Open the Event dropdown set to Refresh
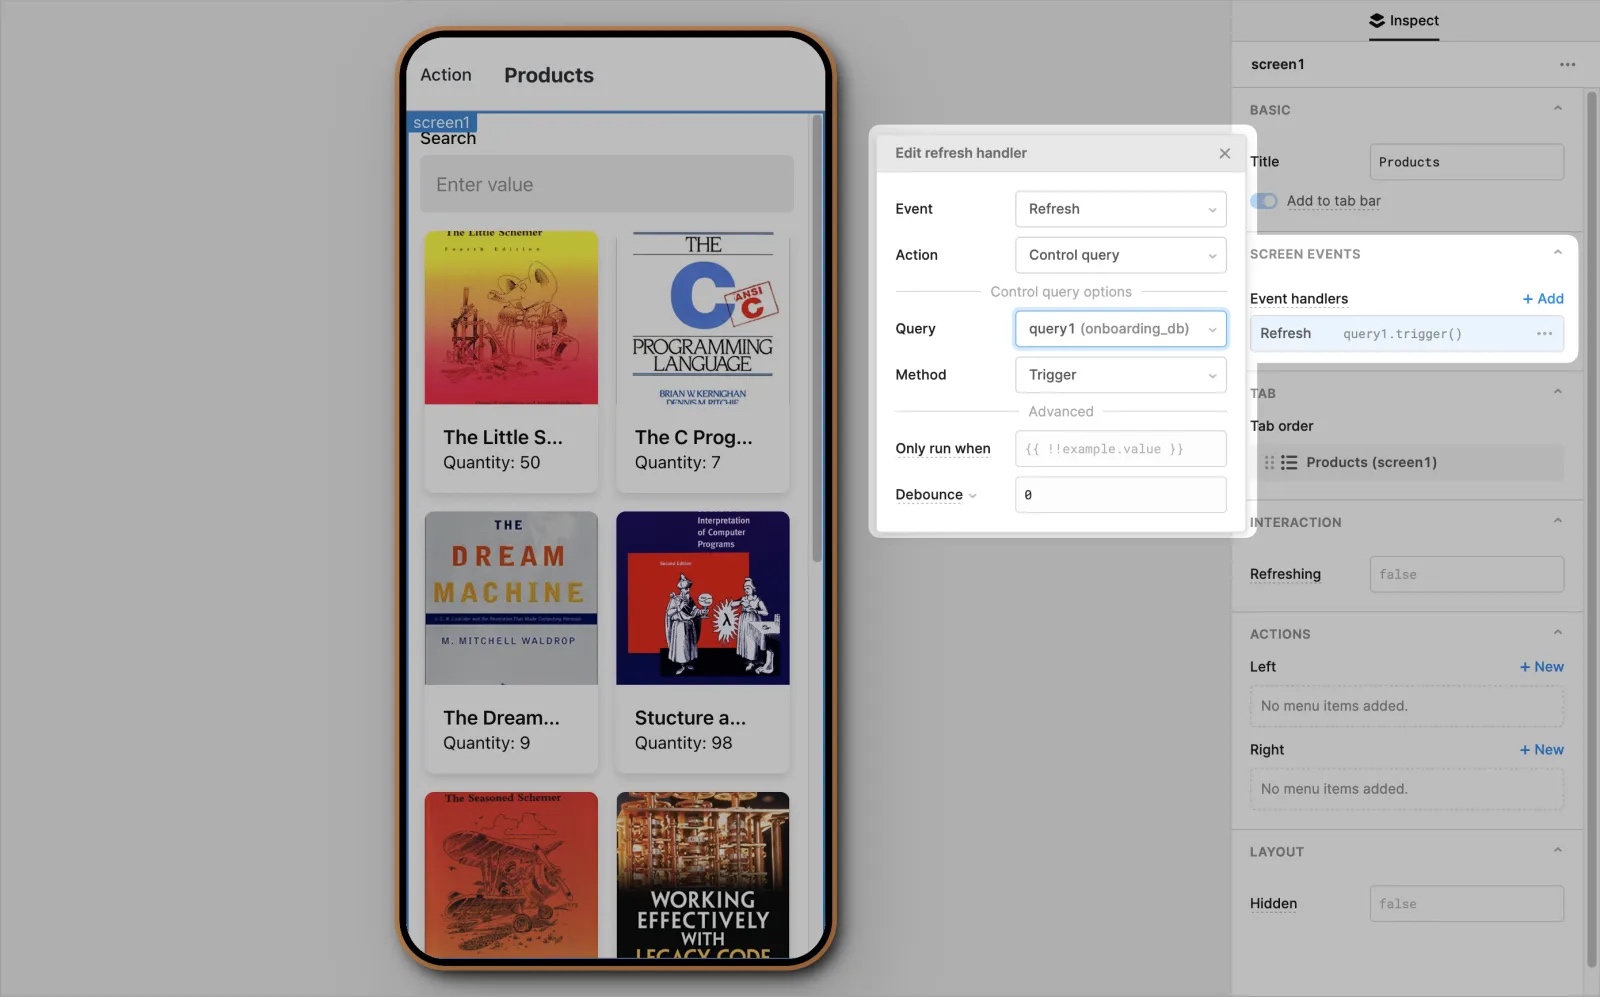The height and width of the screenshot is (997, 1600). point(1120,209)
